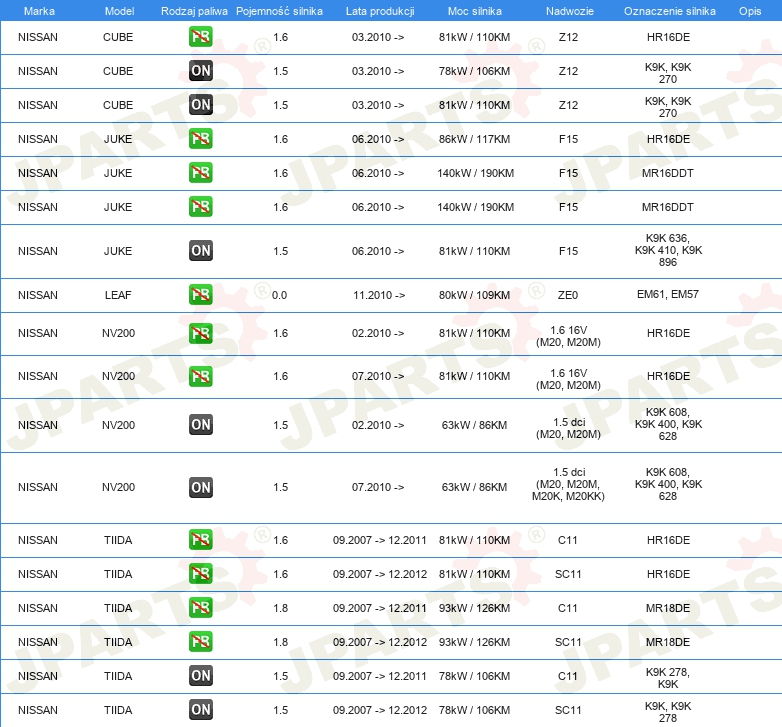Click the Pojemność silnika column header

[x=279, y=11]
